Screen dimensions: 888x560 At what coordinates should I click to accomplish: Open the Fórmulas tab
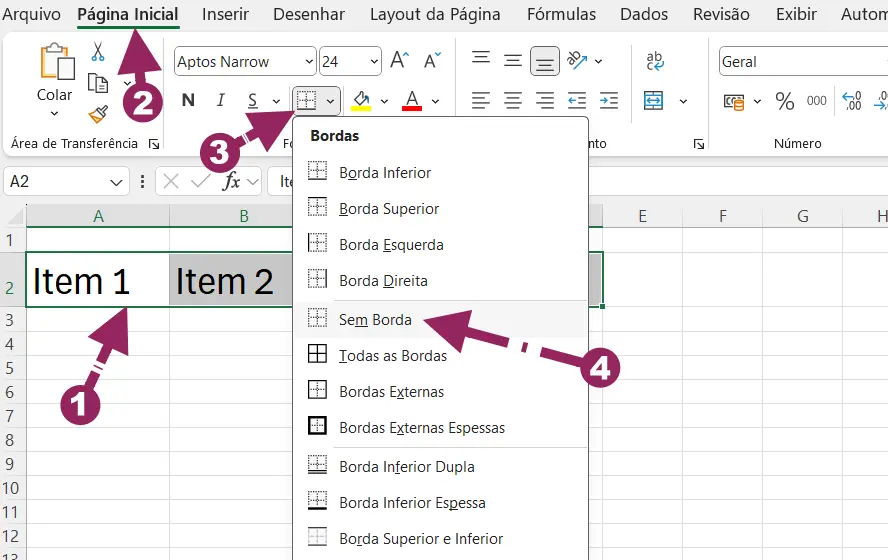point(561,14)
